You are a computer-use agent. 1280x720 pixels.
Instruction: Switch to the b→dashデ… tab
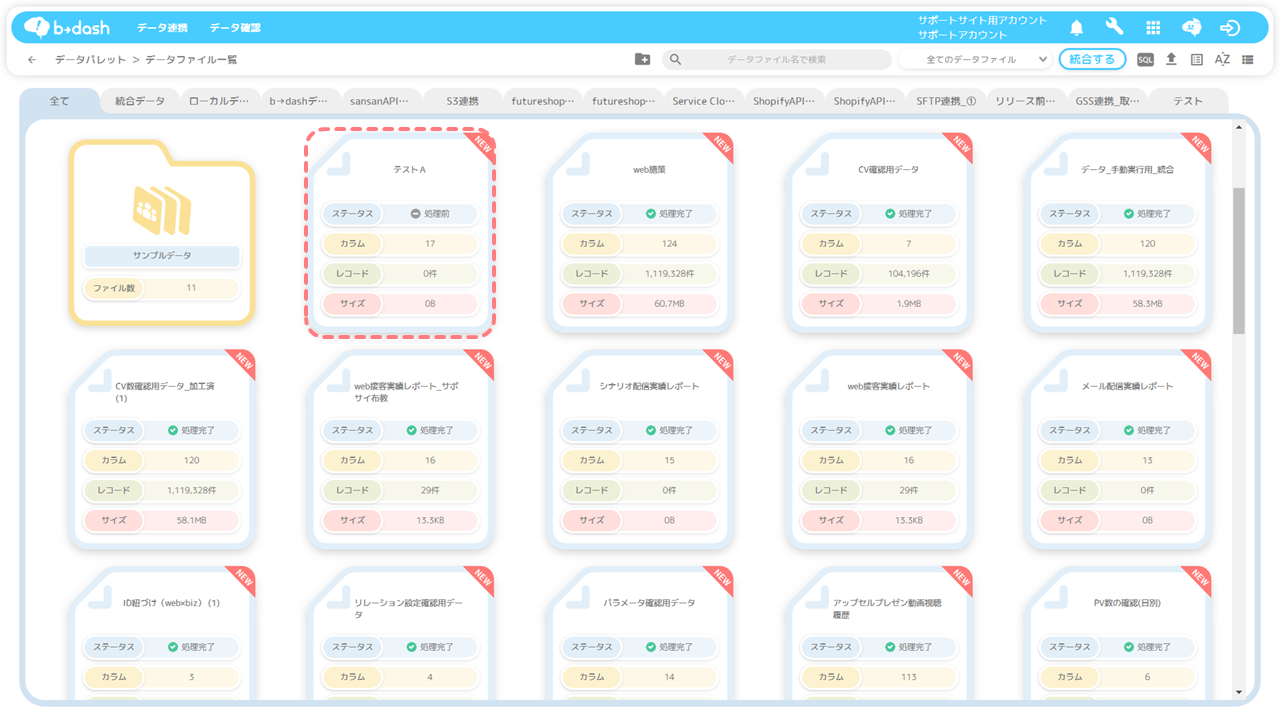coord(299,101)
